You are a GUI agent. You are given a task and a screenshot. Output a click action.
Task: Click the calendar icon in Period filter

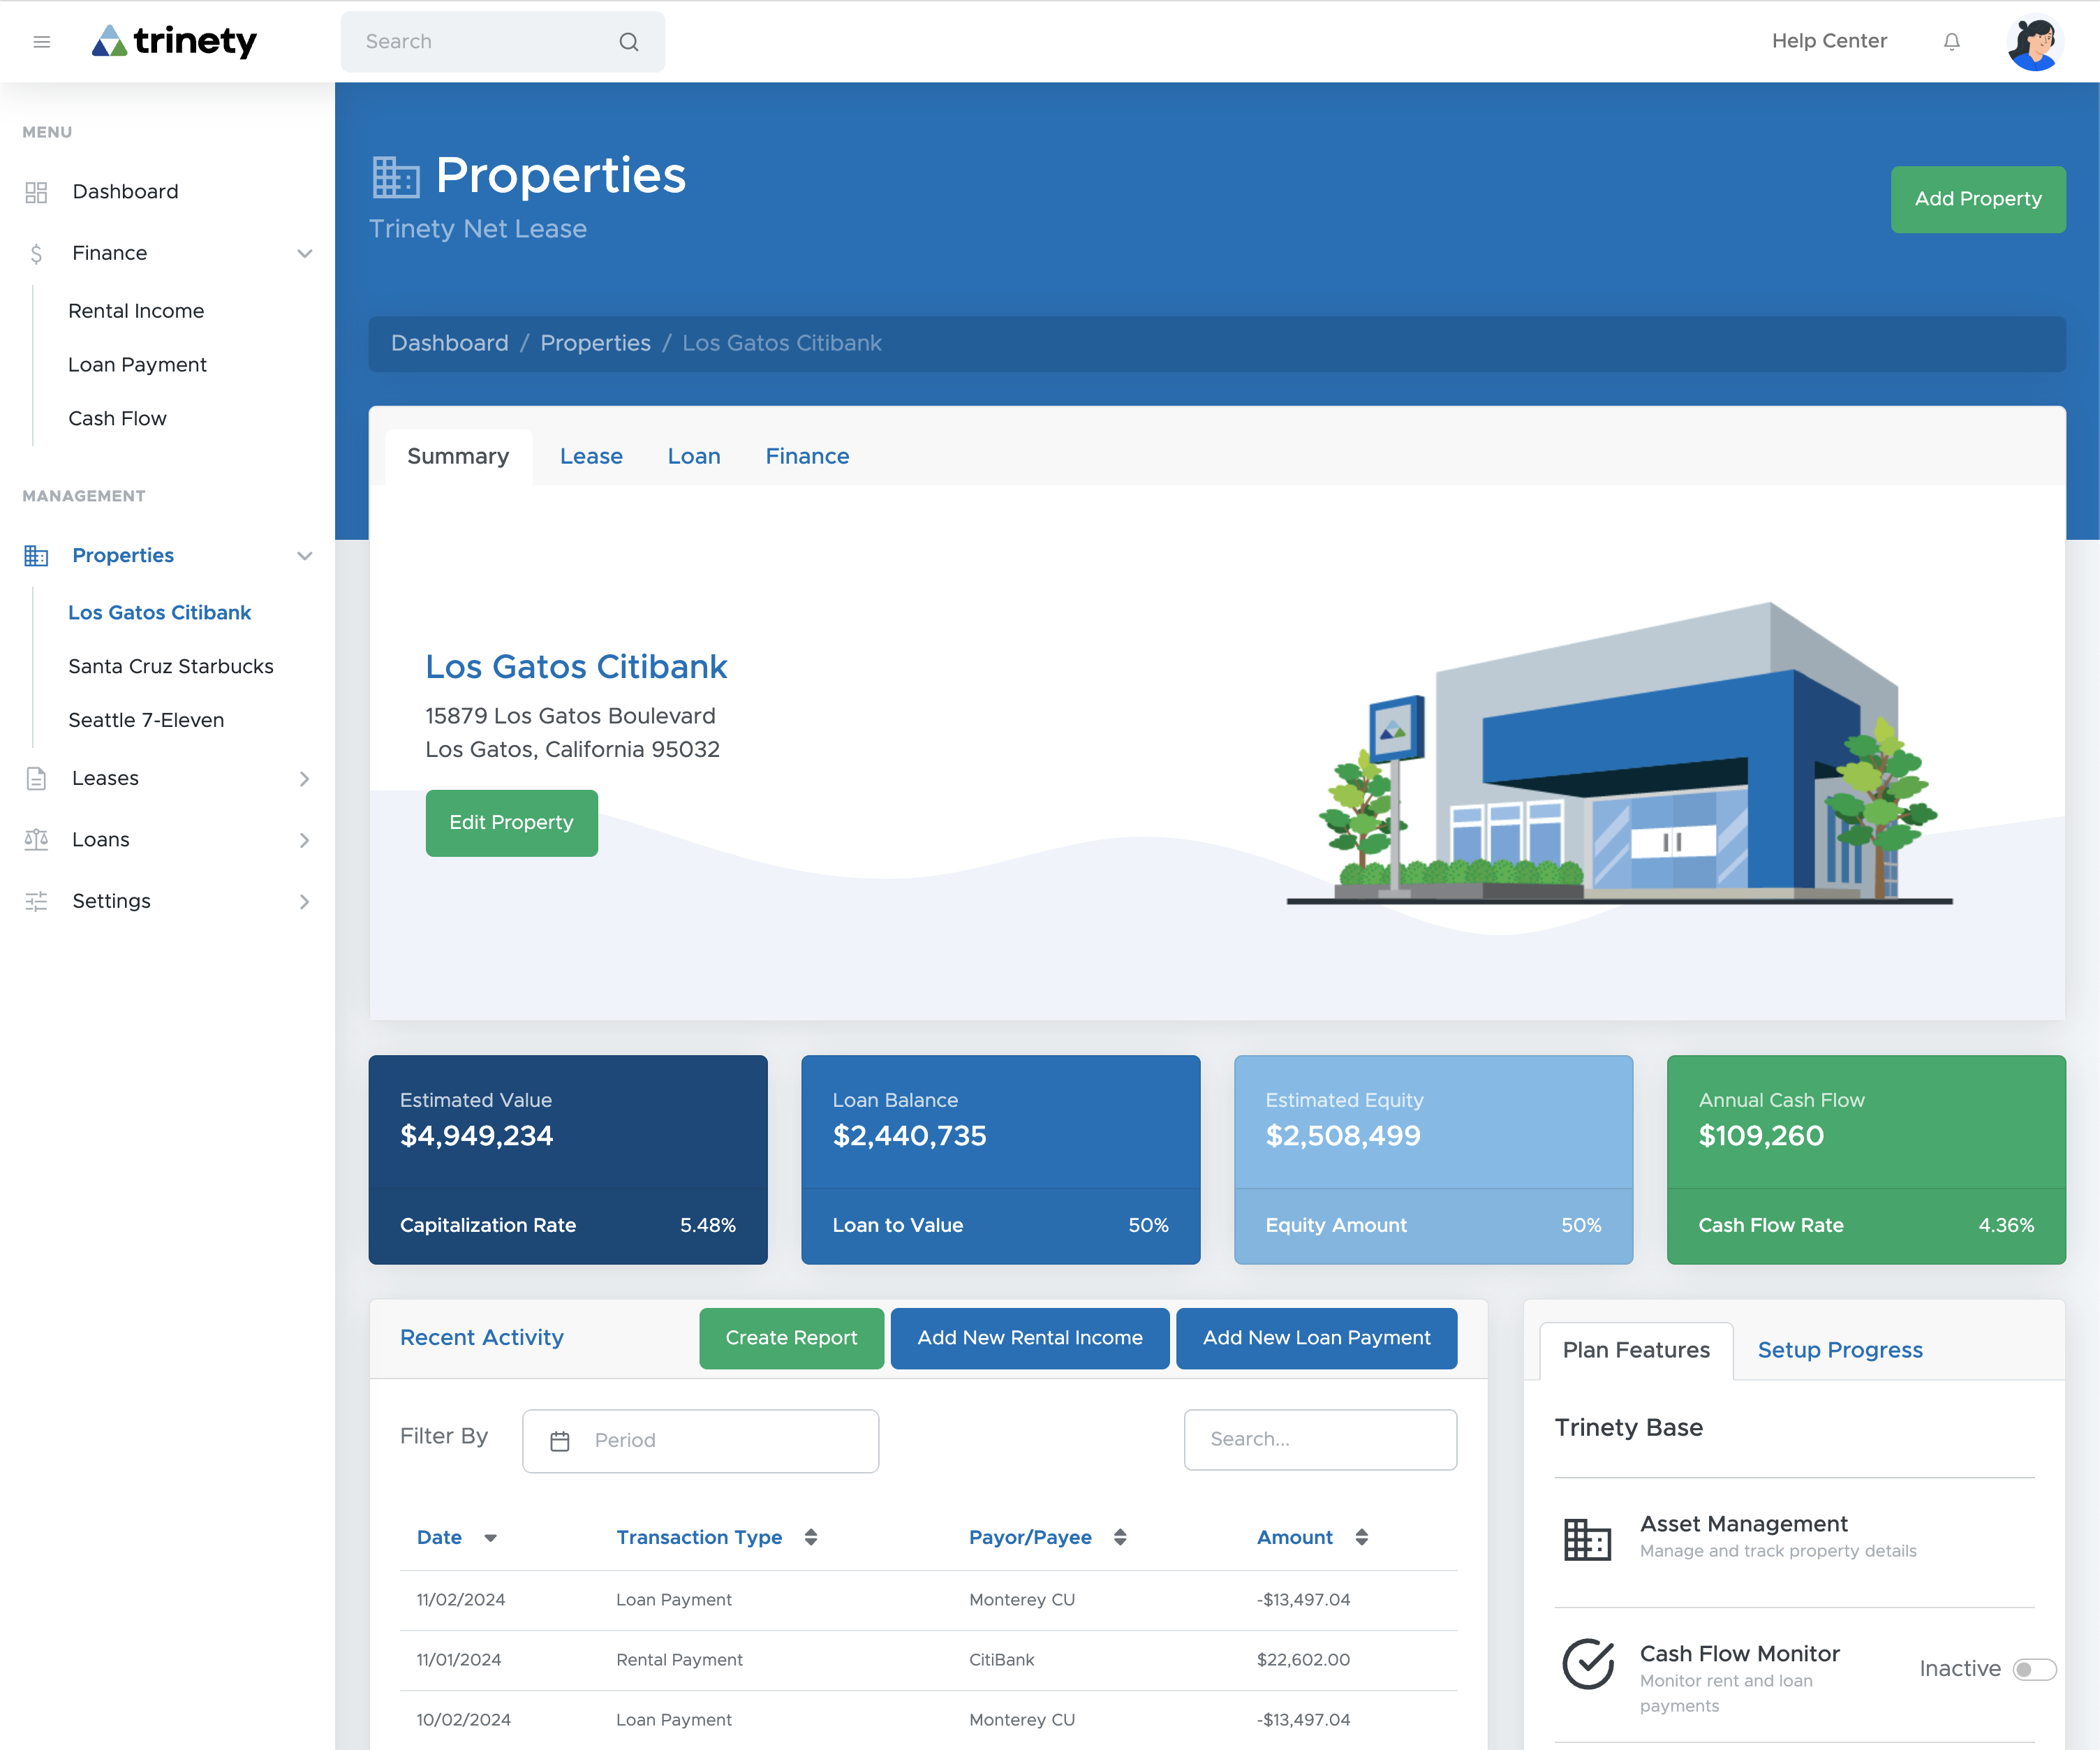(x=560, y=1440)
